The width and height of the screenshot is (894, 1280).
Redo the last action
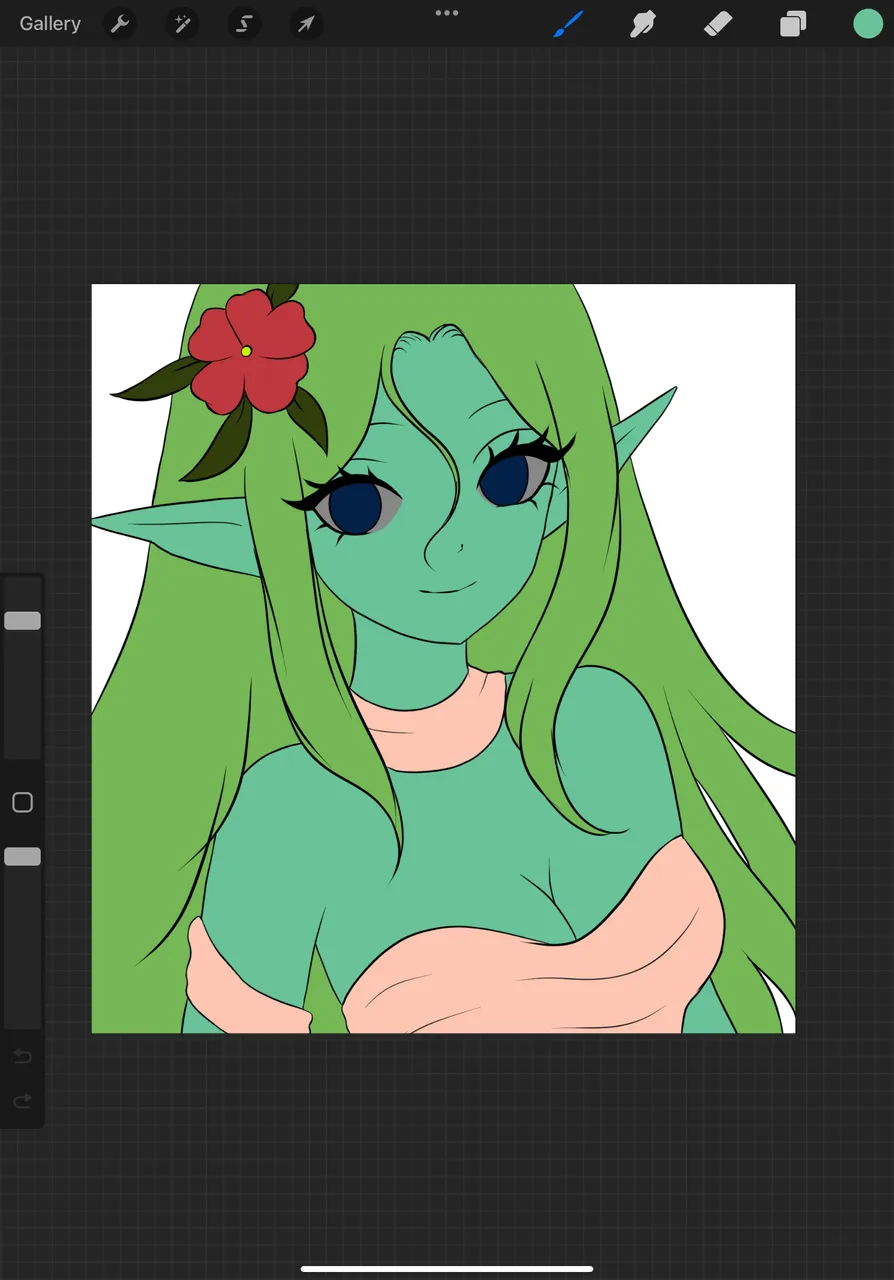click(22, 1101)
